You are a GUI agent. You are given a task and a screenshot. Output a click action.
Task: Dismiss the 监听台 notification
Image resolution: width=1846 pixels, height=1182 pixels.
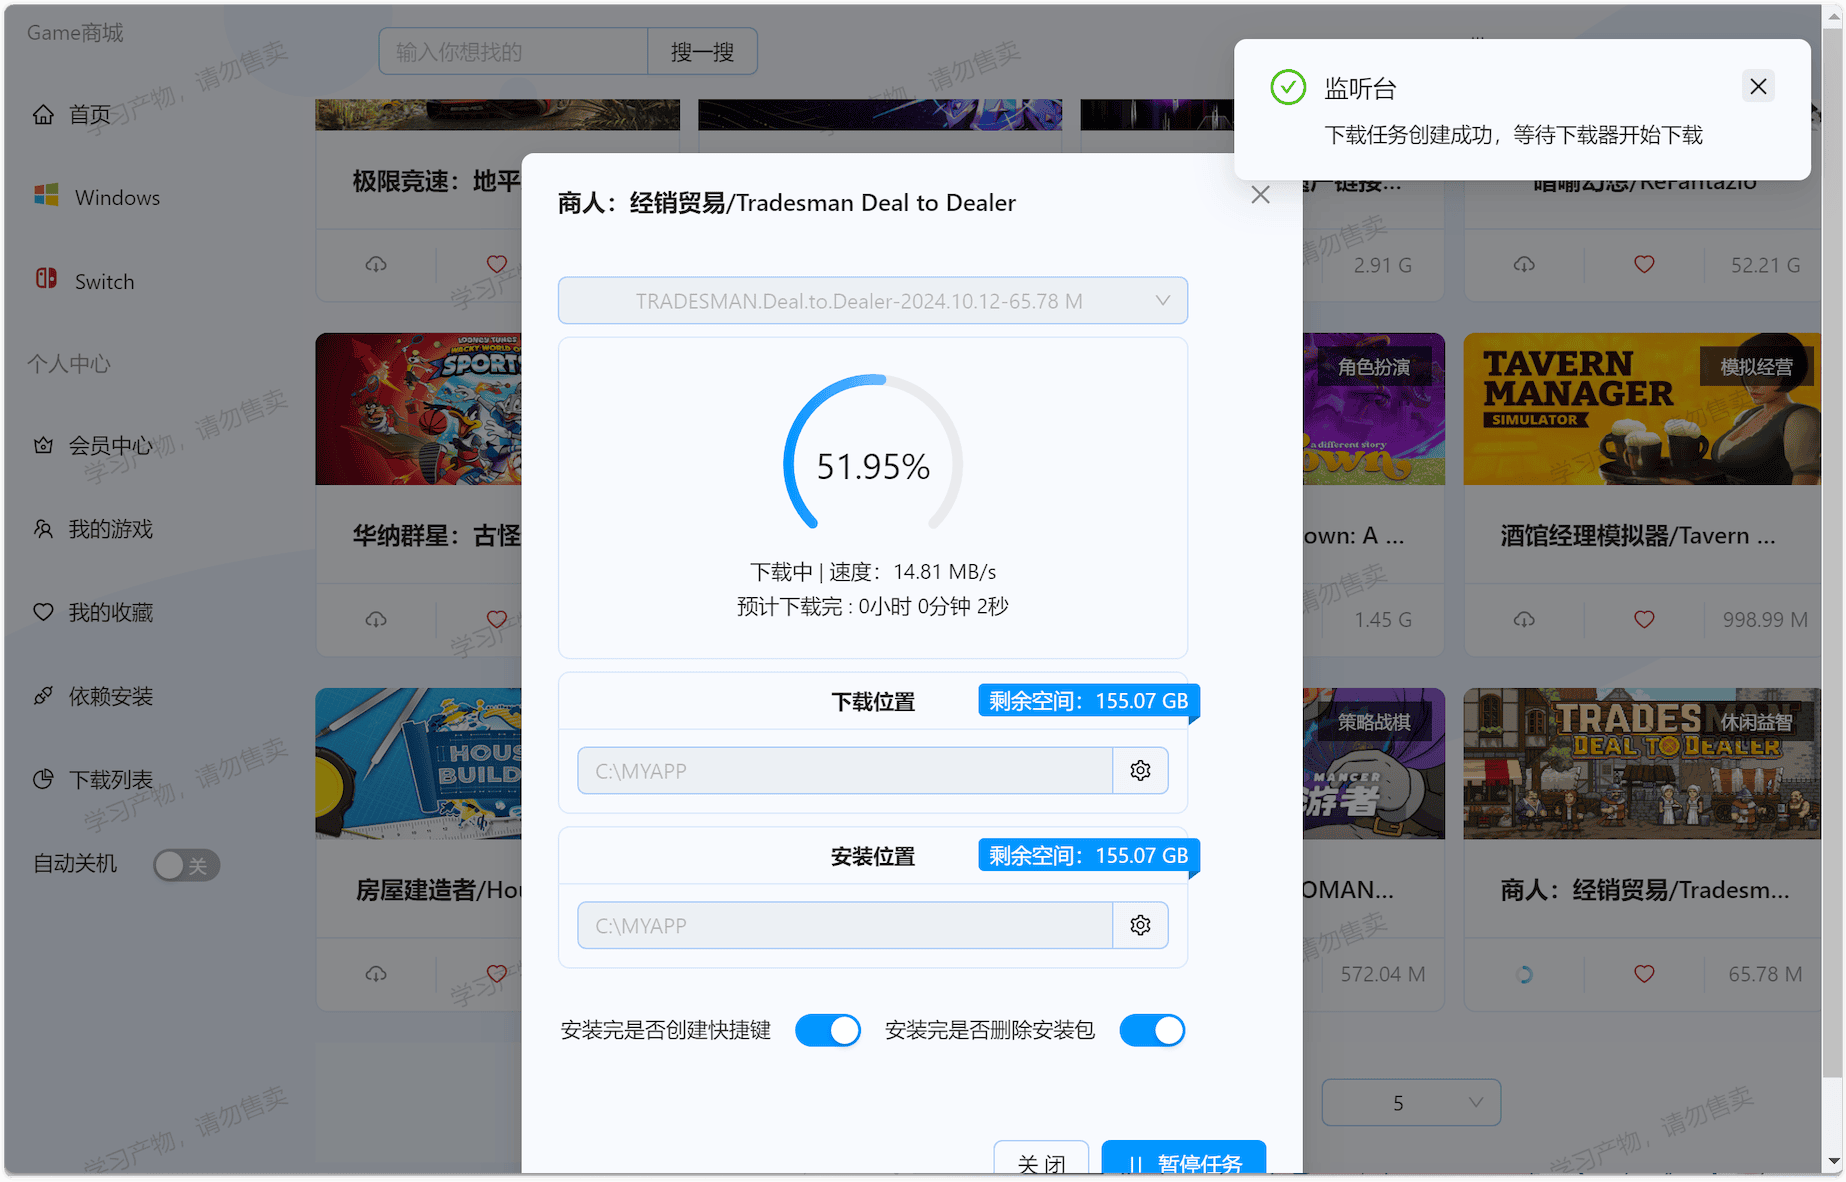(x=1758, y=87)
